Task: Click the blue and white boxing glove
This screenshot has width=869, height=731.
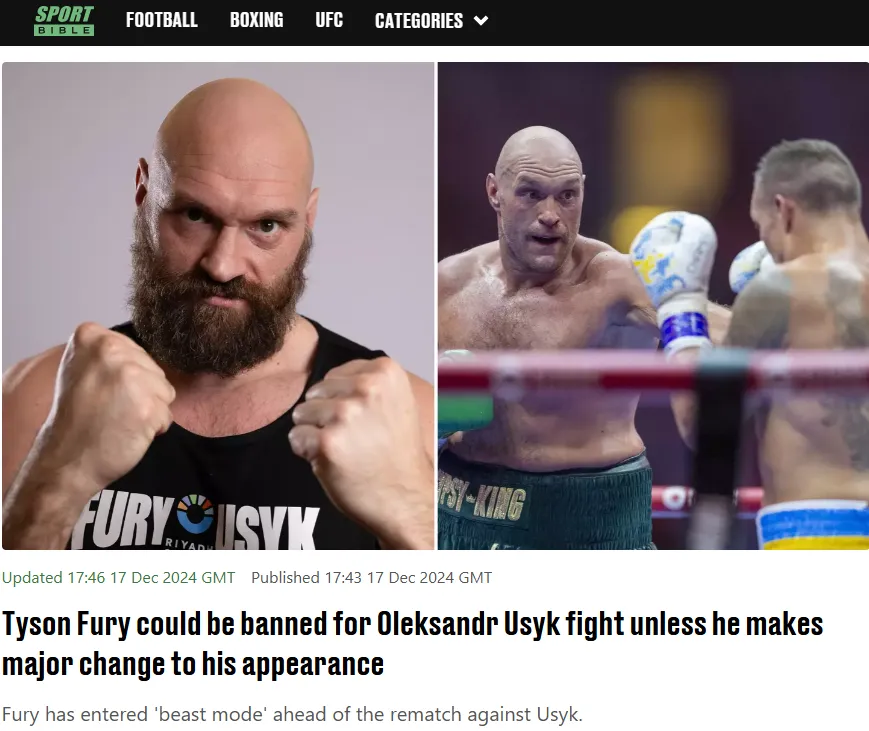Action: (x=674, y=283)
